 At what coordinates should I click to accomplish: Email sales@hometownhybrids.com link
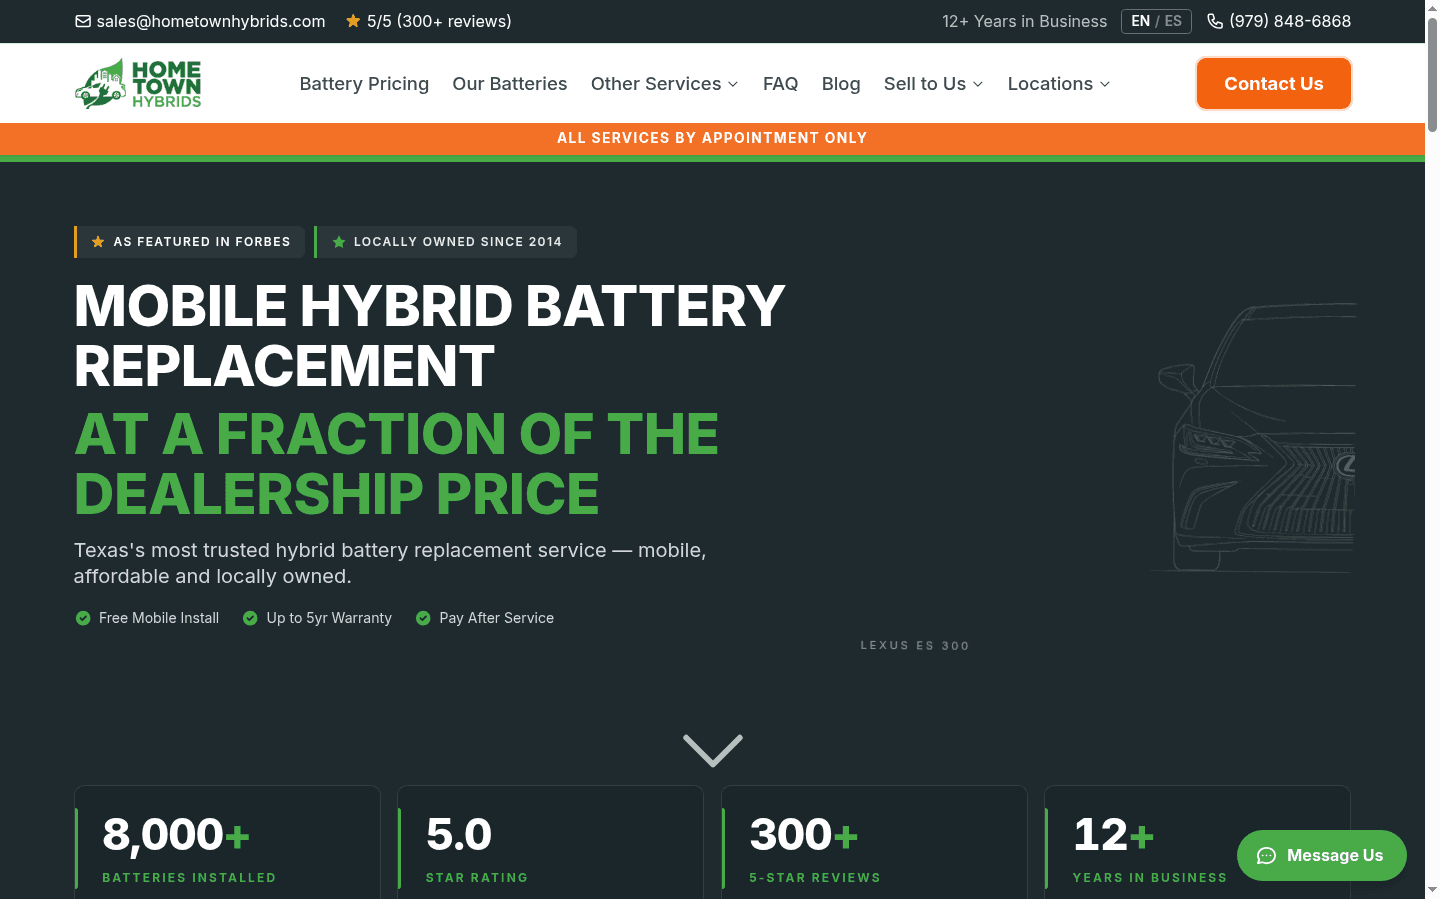tap(200, 21)
